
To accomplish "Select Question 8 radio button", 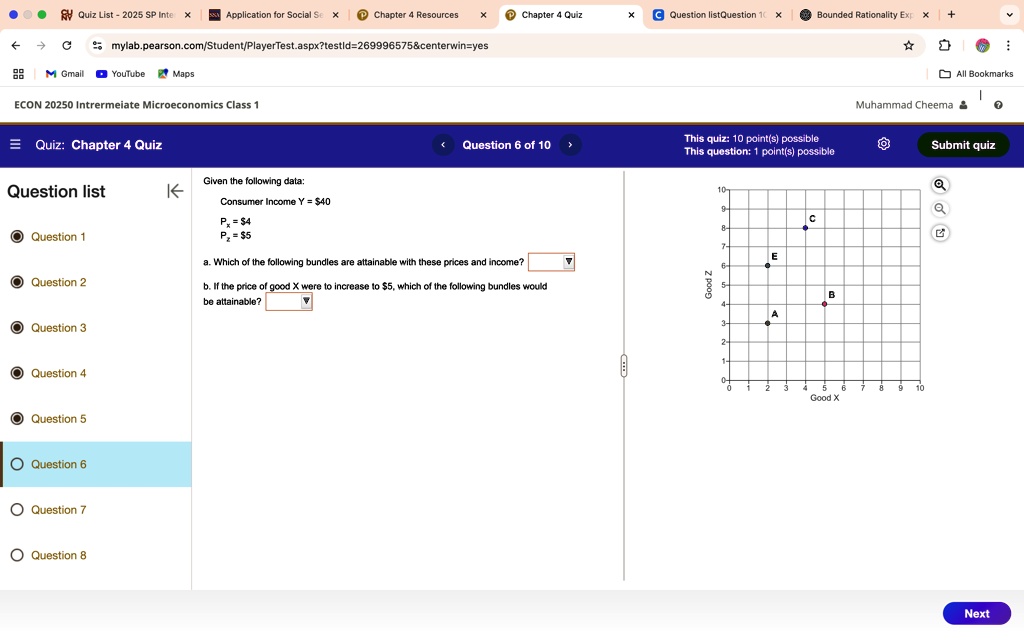I will coord(17,555).
